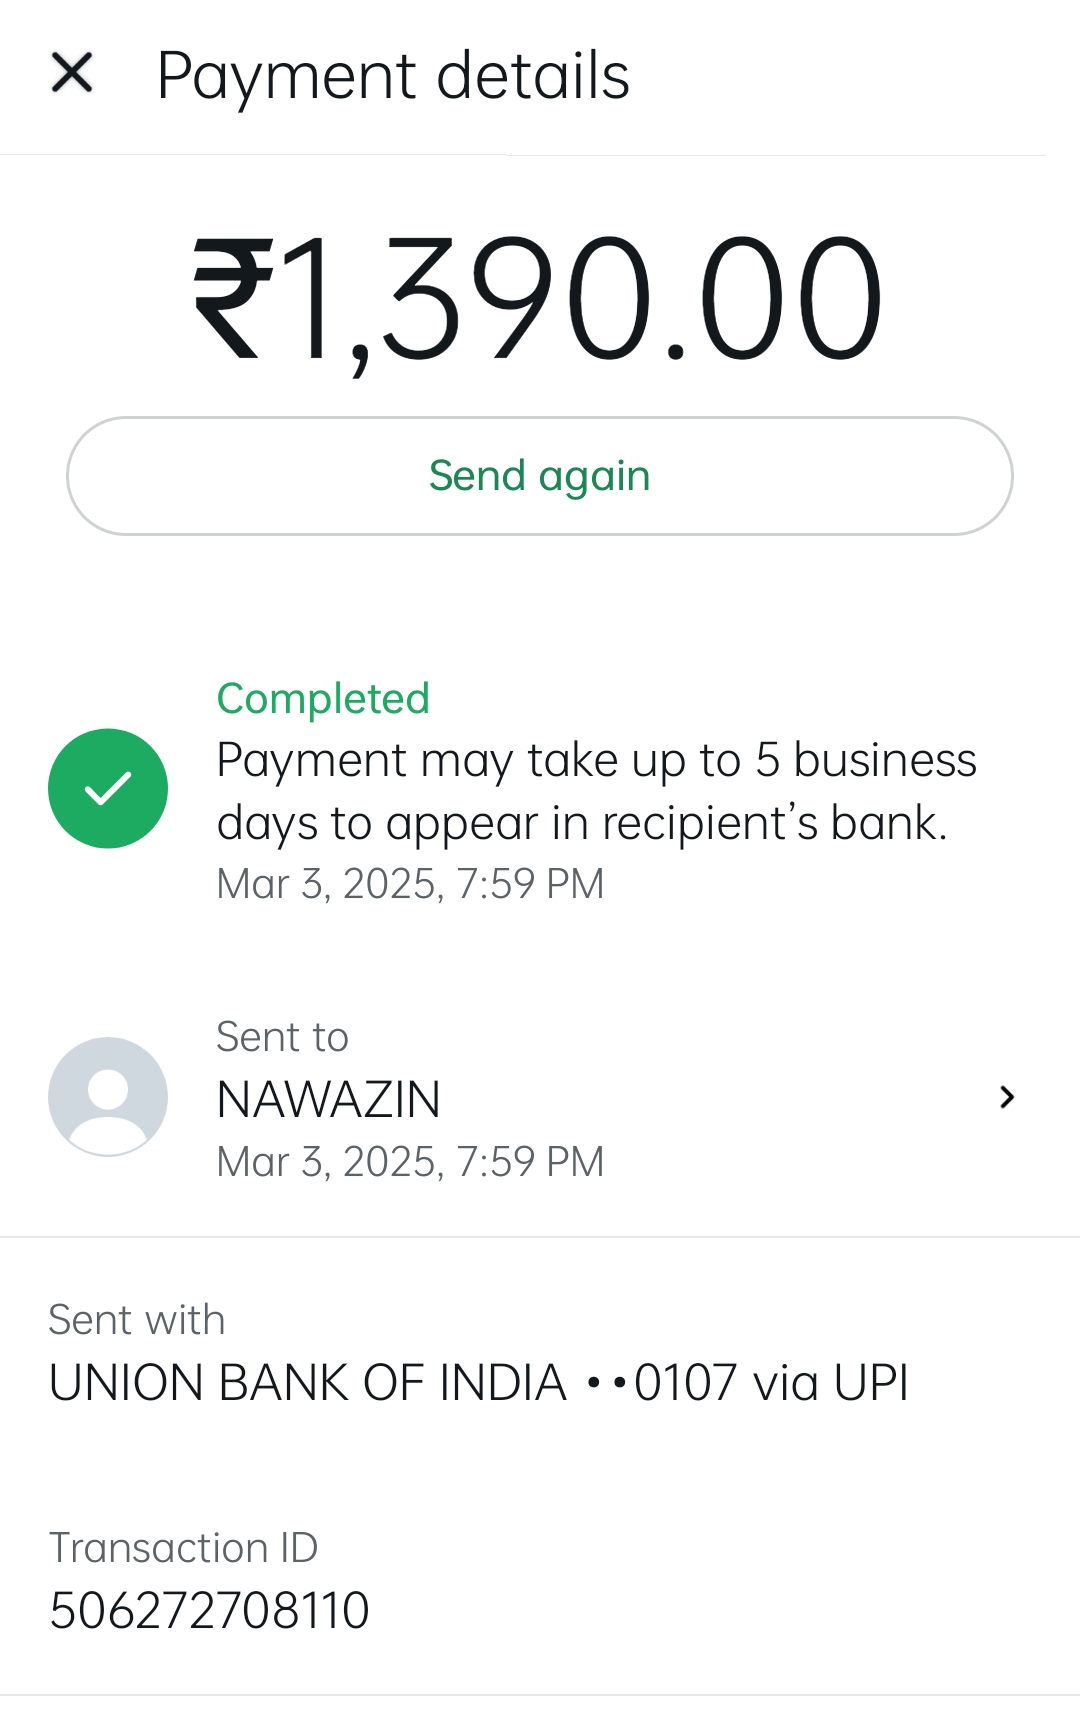Image resolution: width=1080 pixels, height=1716 pixels.
Task: Click the Sent to label
Action: pos(282,1037)
